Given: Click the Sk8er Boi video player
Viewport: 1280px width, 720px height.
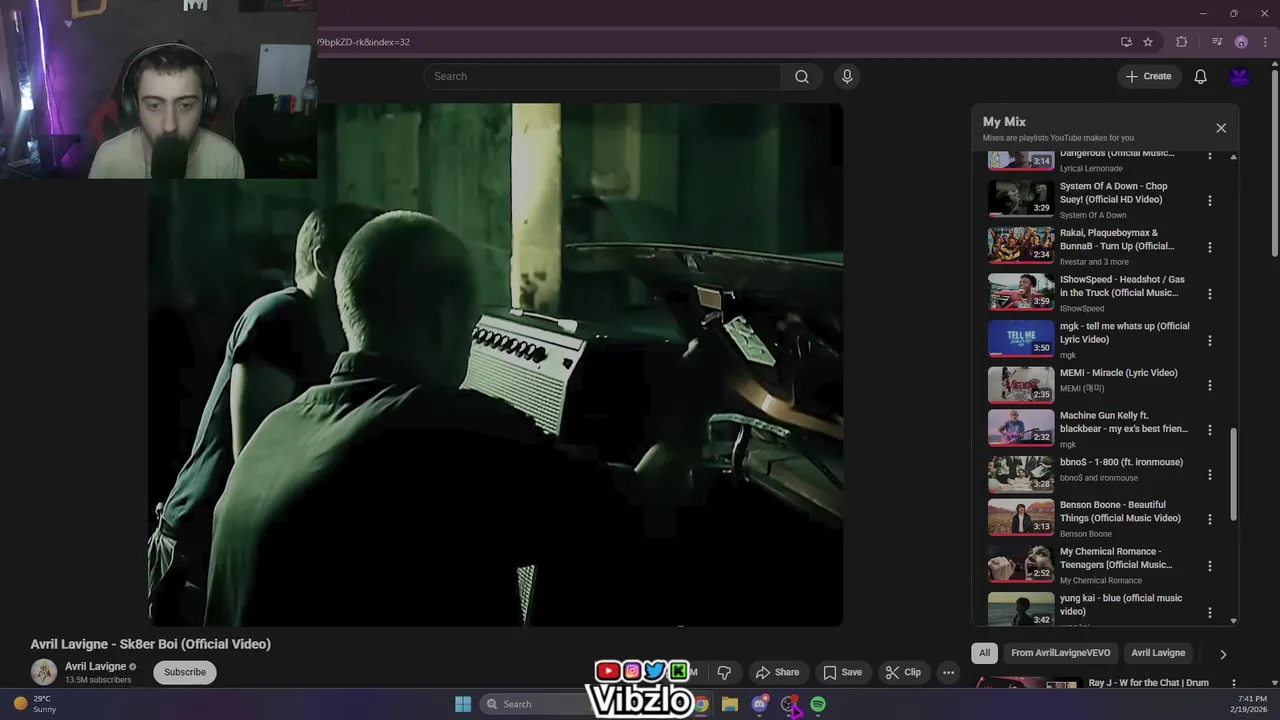Looking at the screenshot, I should pyautogui.click(x=496, y=365).
